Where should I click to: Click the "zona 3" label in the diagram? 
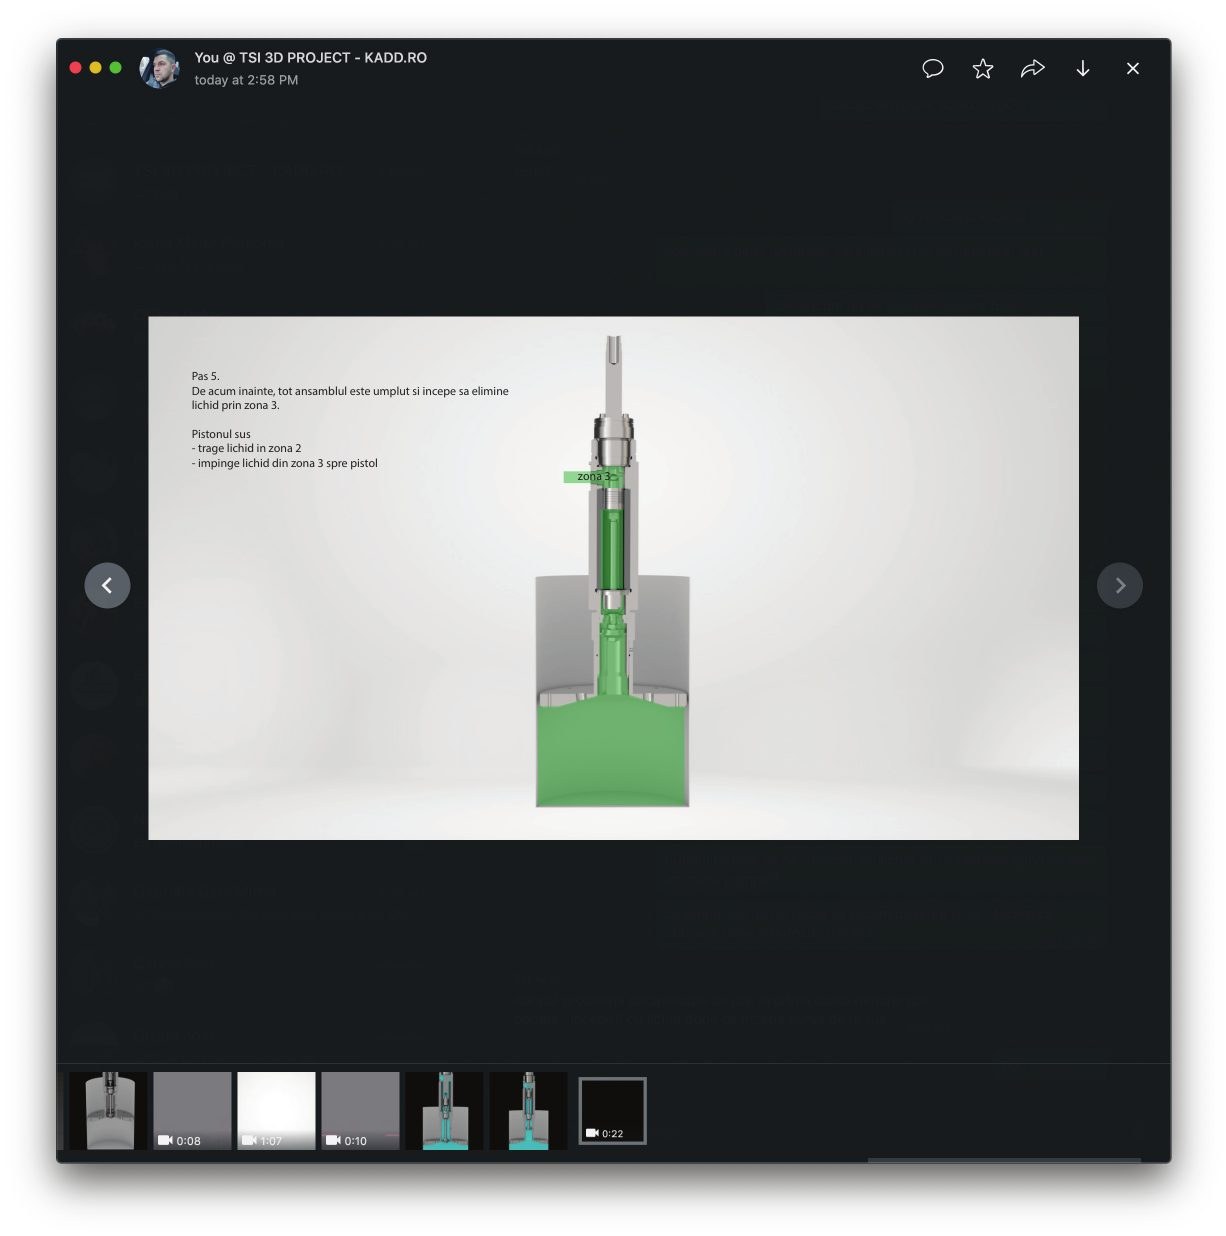pos(593,477)
